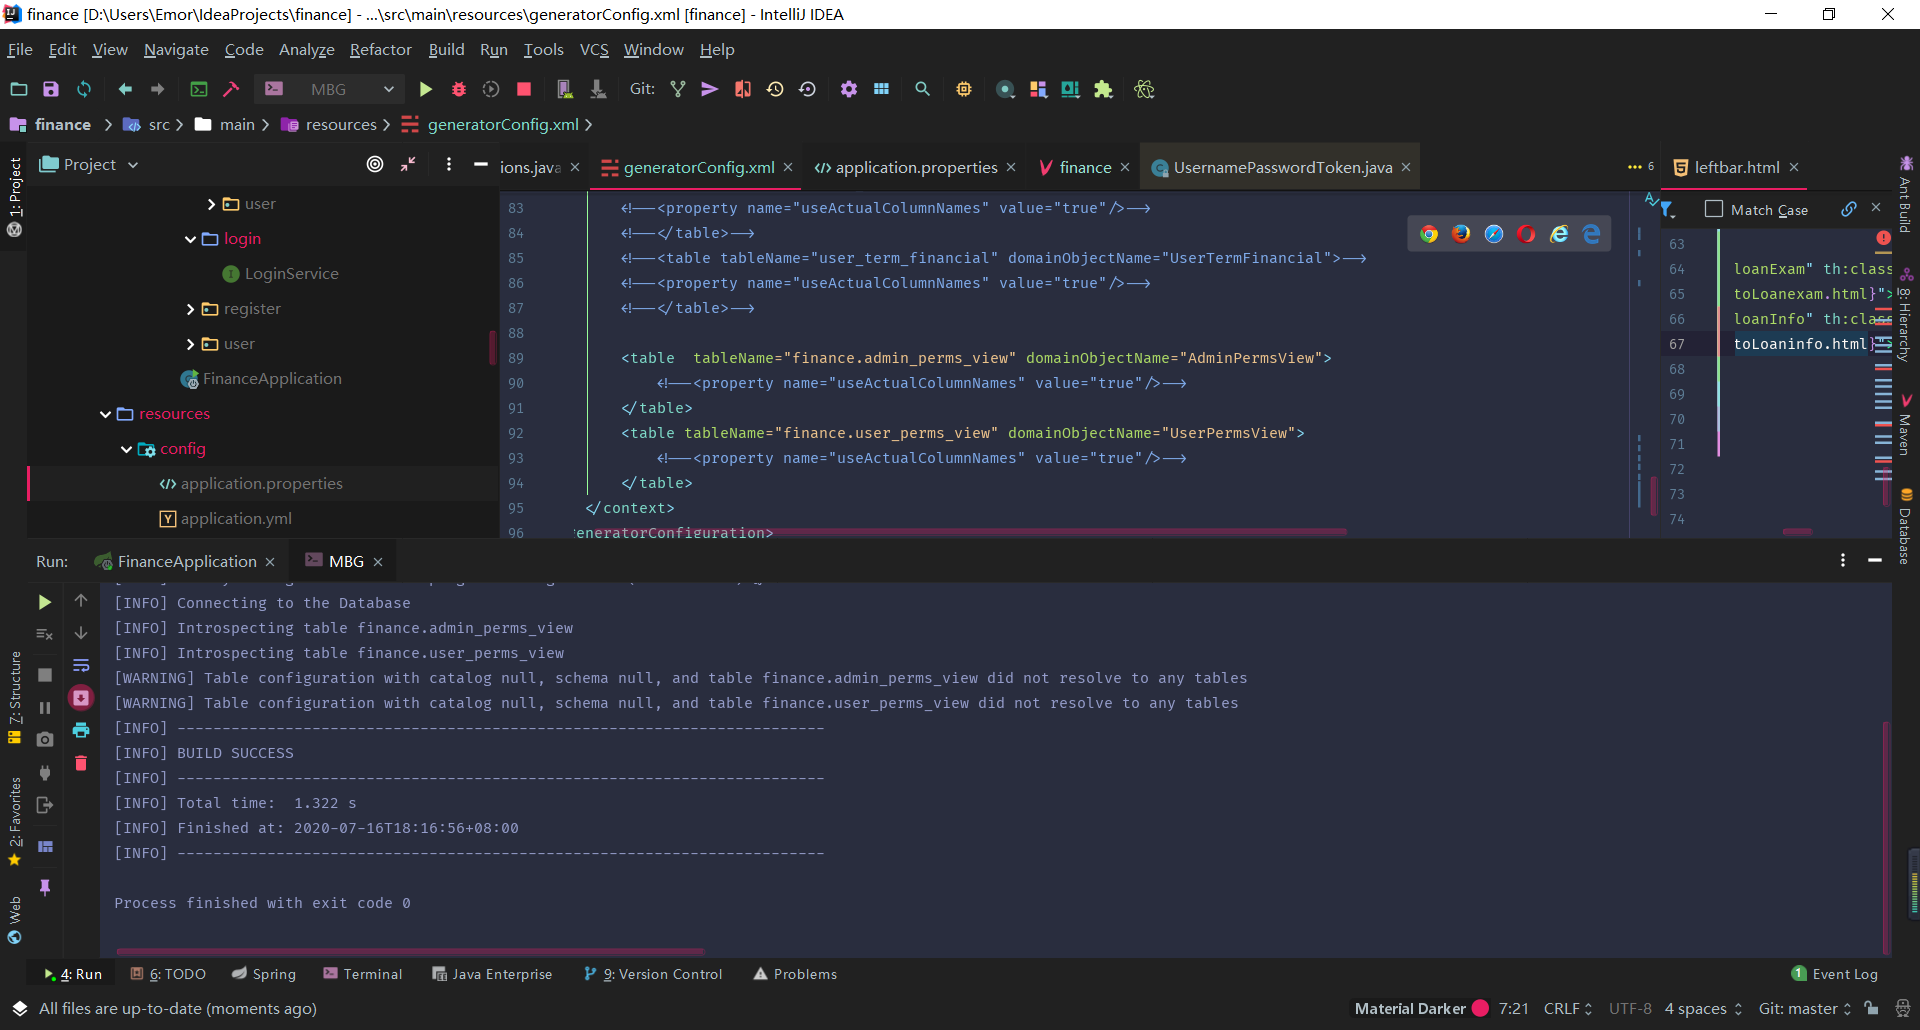Soft-wrap console output with wrap lines icon

pyautogui.click(x=81, y=665)
